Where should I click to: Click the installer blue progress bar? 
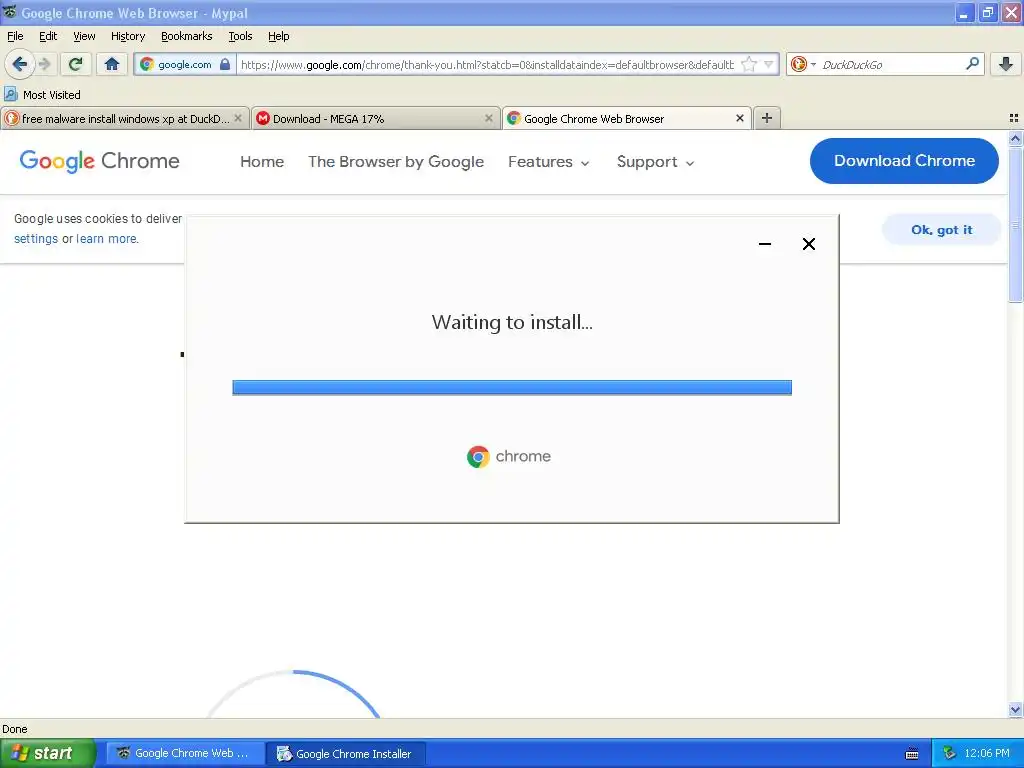coord(512,387)
